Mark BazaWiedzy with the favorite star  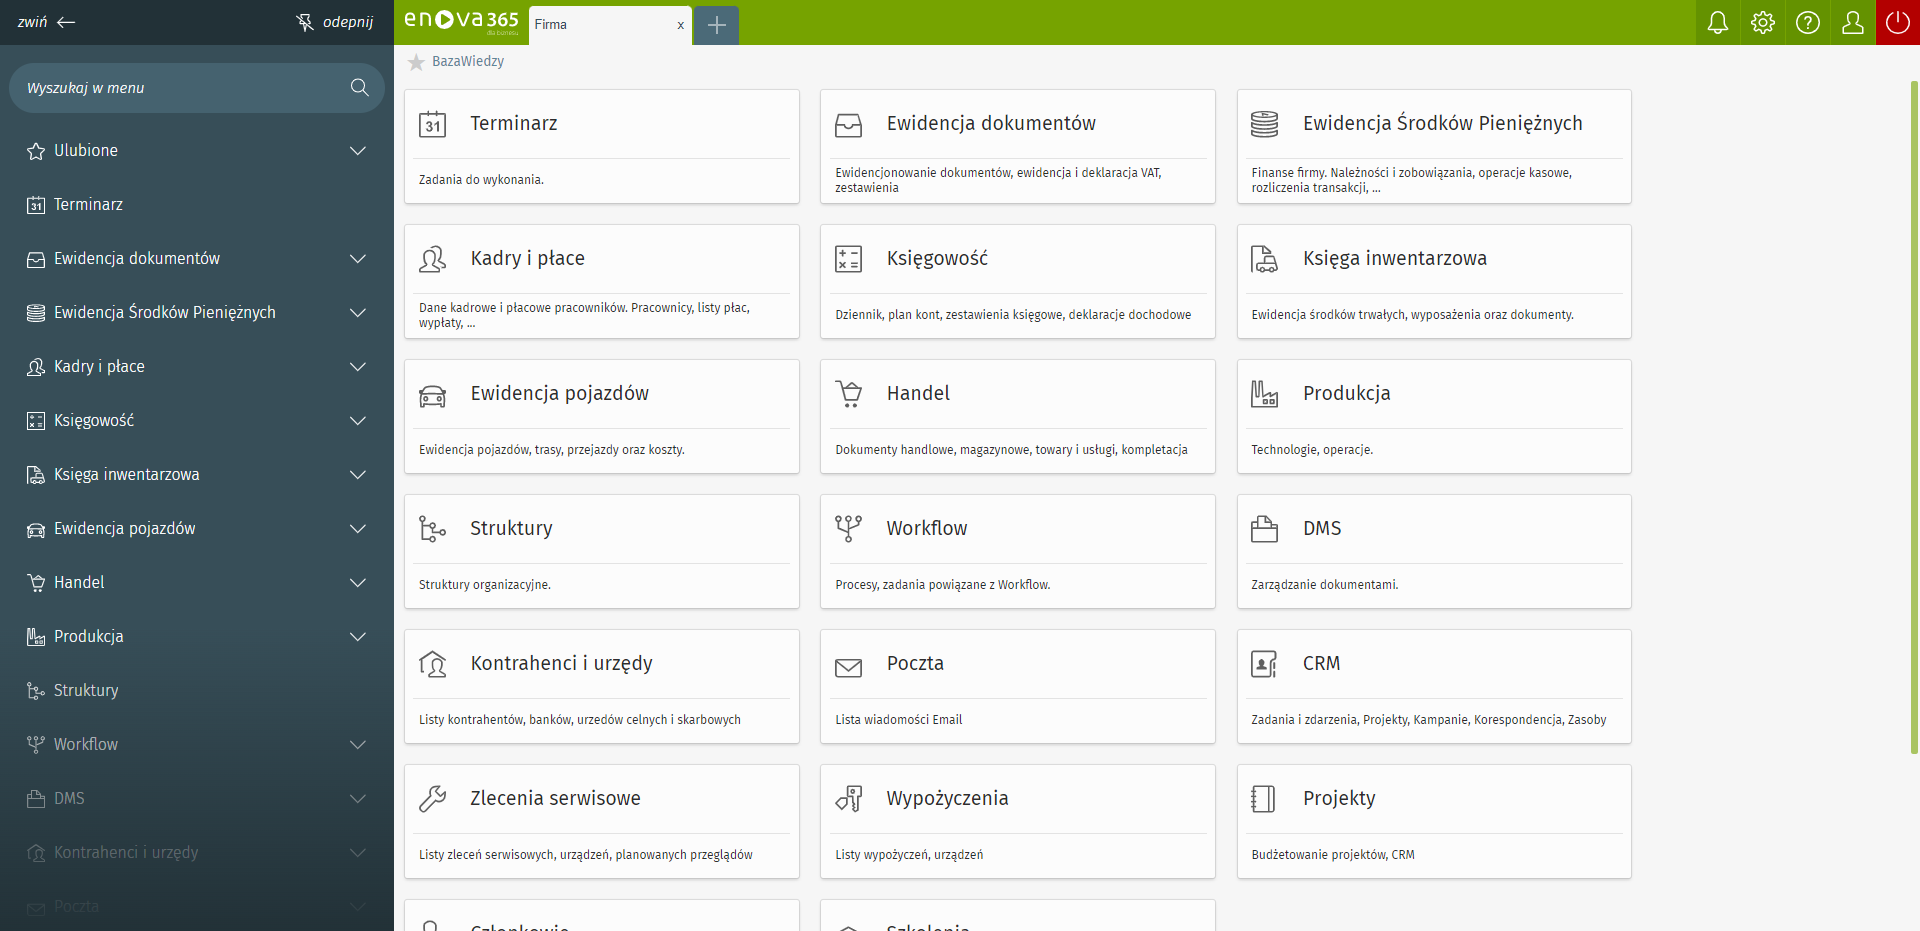coord(416,62)
